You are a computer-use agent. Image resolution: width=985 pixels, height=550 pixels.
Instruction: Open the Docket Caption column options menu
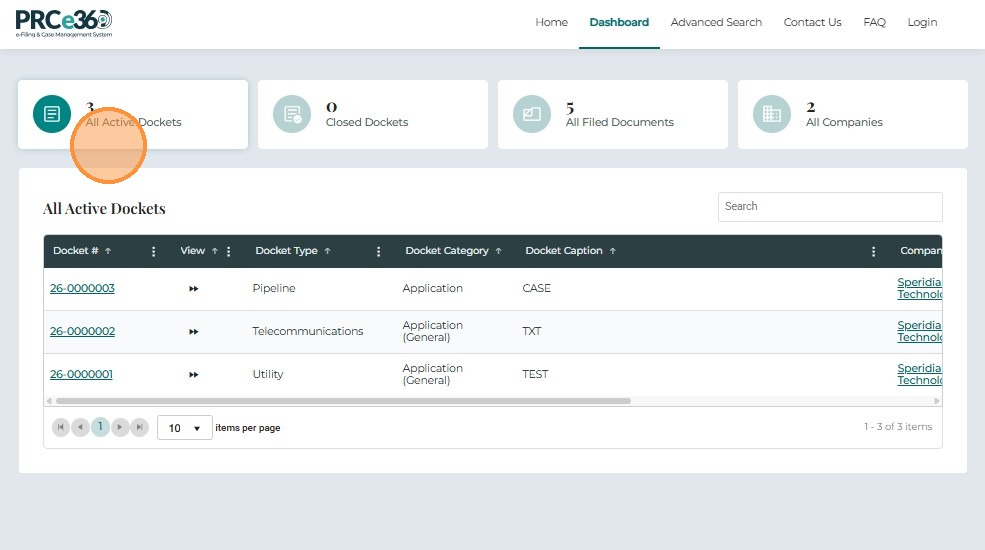[x=873, y=252]
